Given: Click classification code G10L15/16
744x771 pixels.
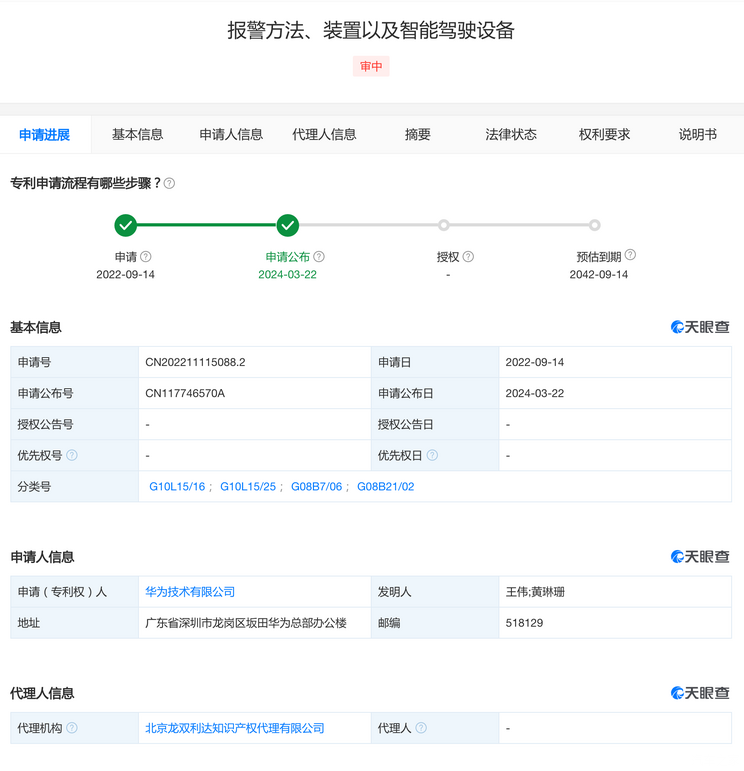Looking at the screenshot, I should [177, 486].
